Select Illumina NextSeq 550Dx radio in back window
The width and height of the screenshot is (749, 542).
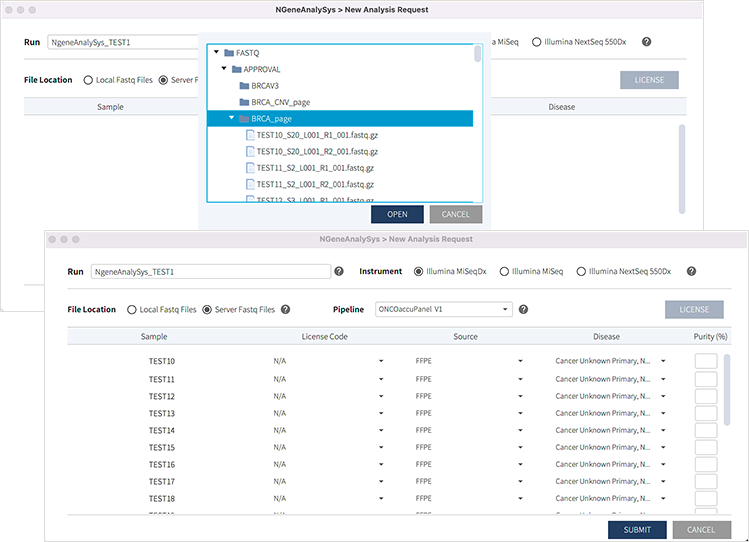pyautogui.click(x=536, y=42)
